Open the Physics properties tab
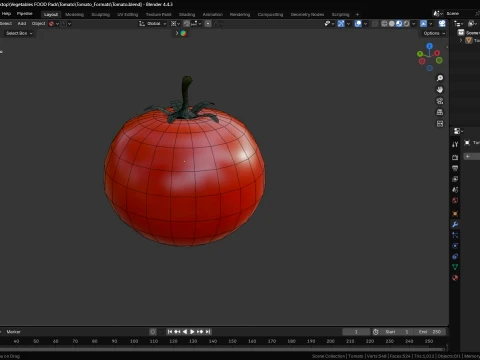 click(455, 246)
